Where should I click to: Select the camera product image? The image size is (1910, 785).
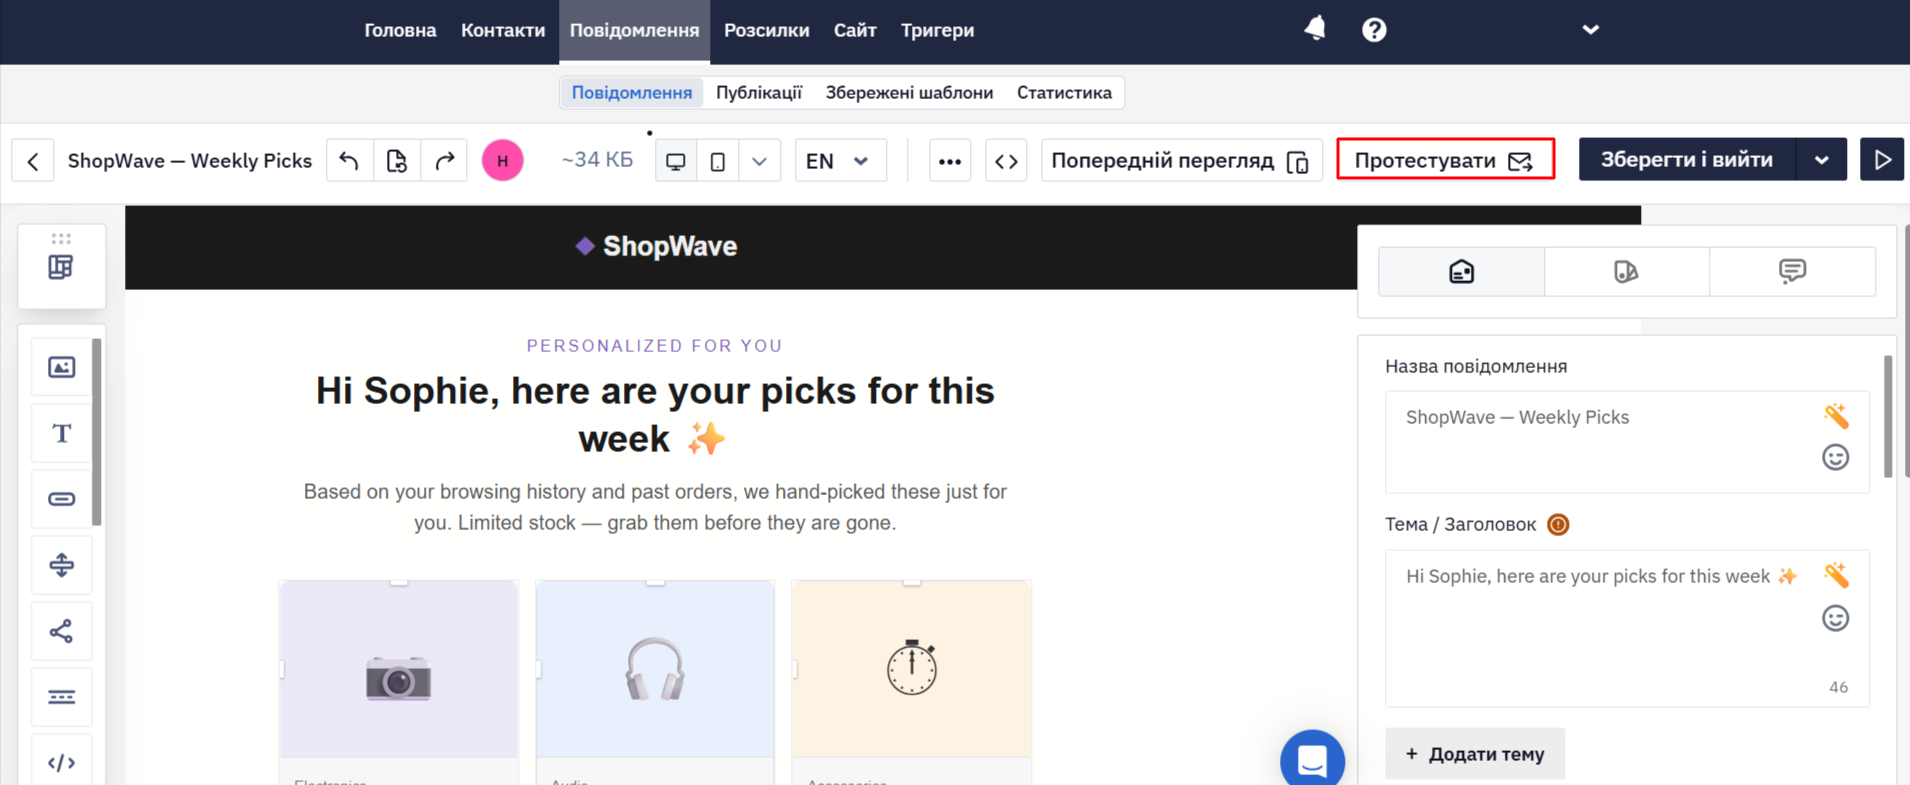[x=398, y=669]
